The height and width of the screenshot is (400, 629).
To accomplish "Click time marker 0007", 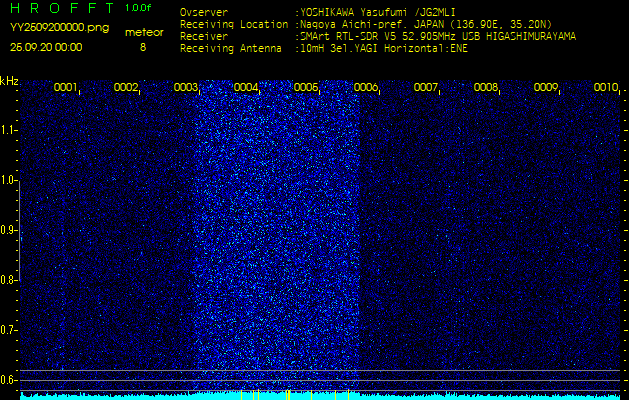I will click(x=426, y=87).
